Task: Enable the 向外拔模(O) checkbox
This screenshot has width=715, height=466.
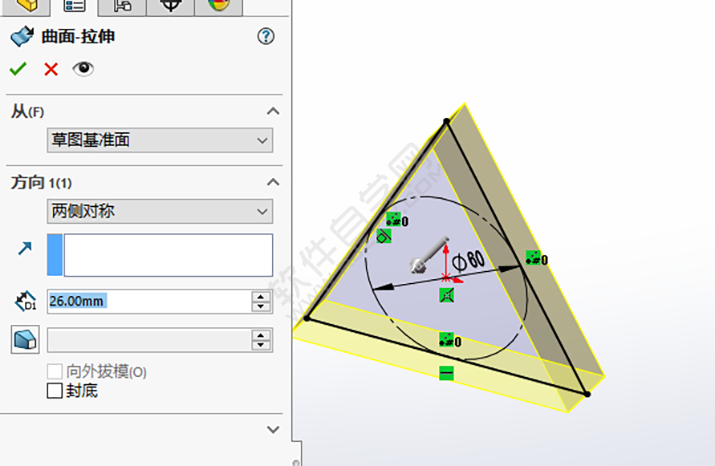Action: pos(55,372)
